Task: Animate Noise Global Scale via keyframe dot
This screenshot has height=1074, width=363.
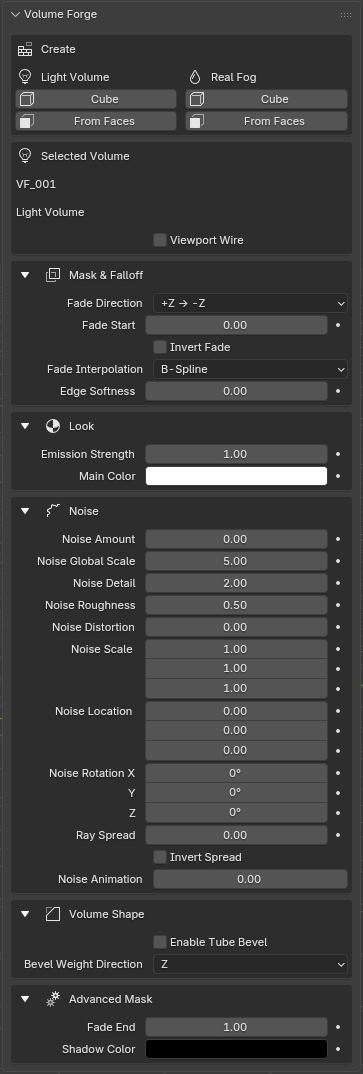Action: coord(338,561)
